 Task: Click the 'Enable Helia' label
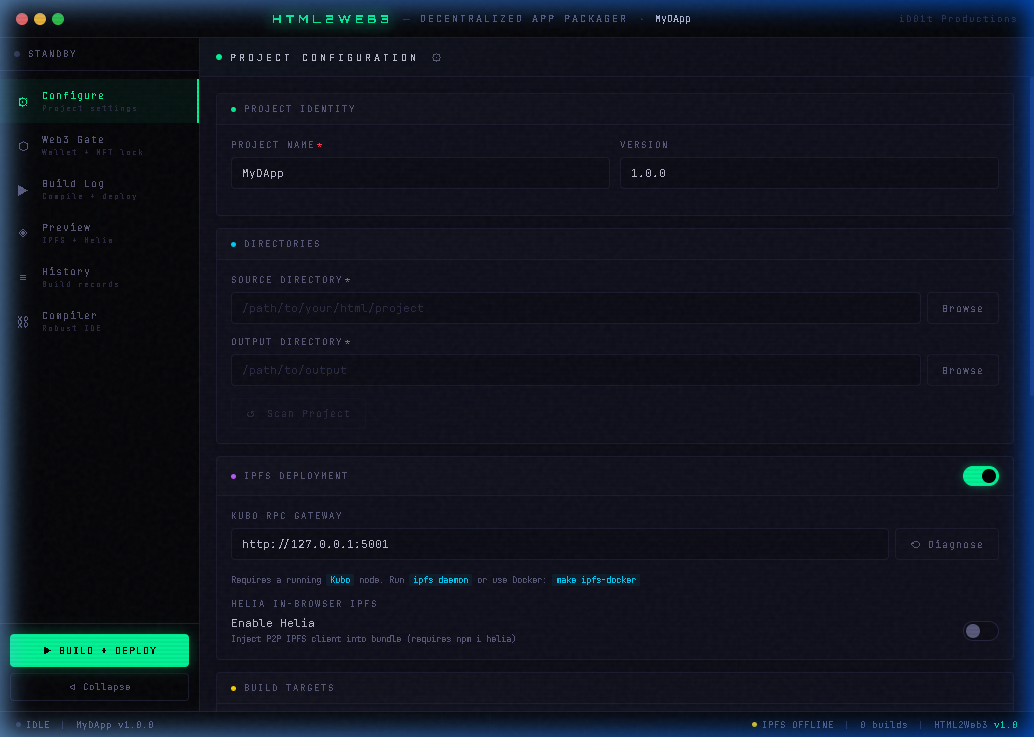(273, 623)
